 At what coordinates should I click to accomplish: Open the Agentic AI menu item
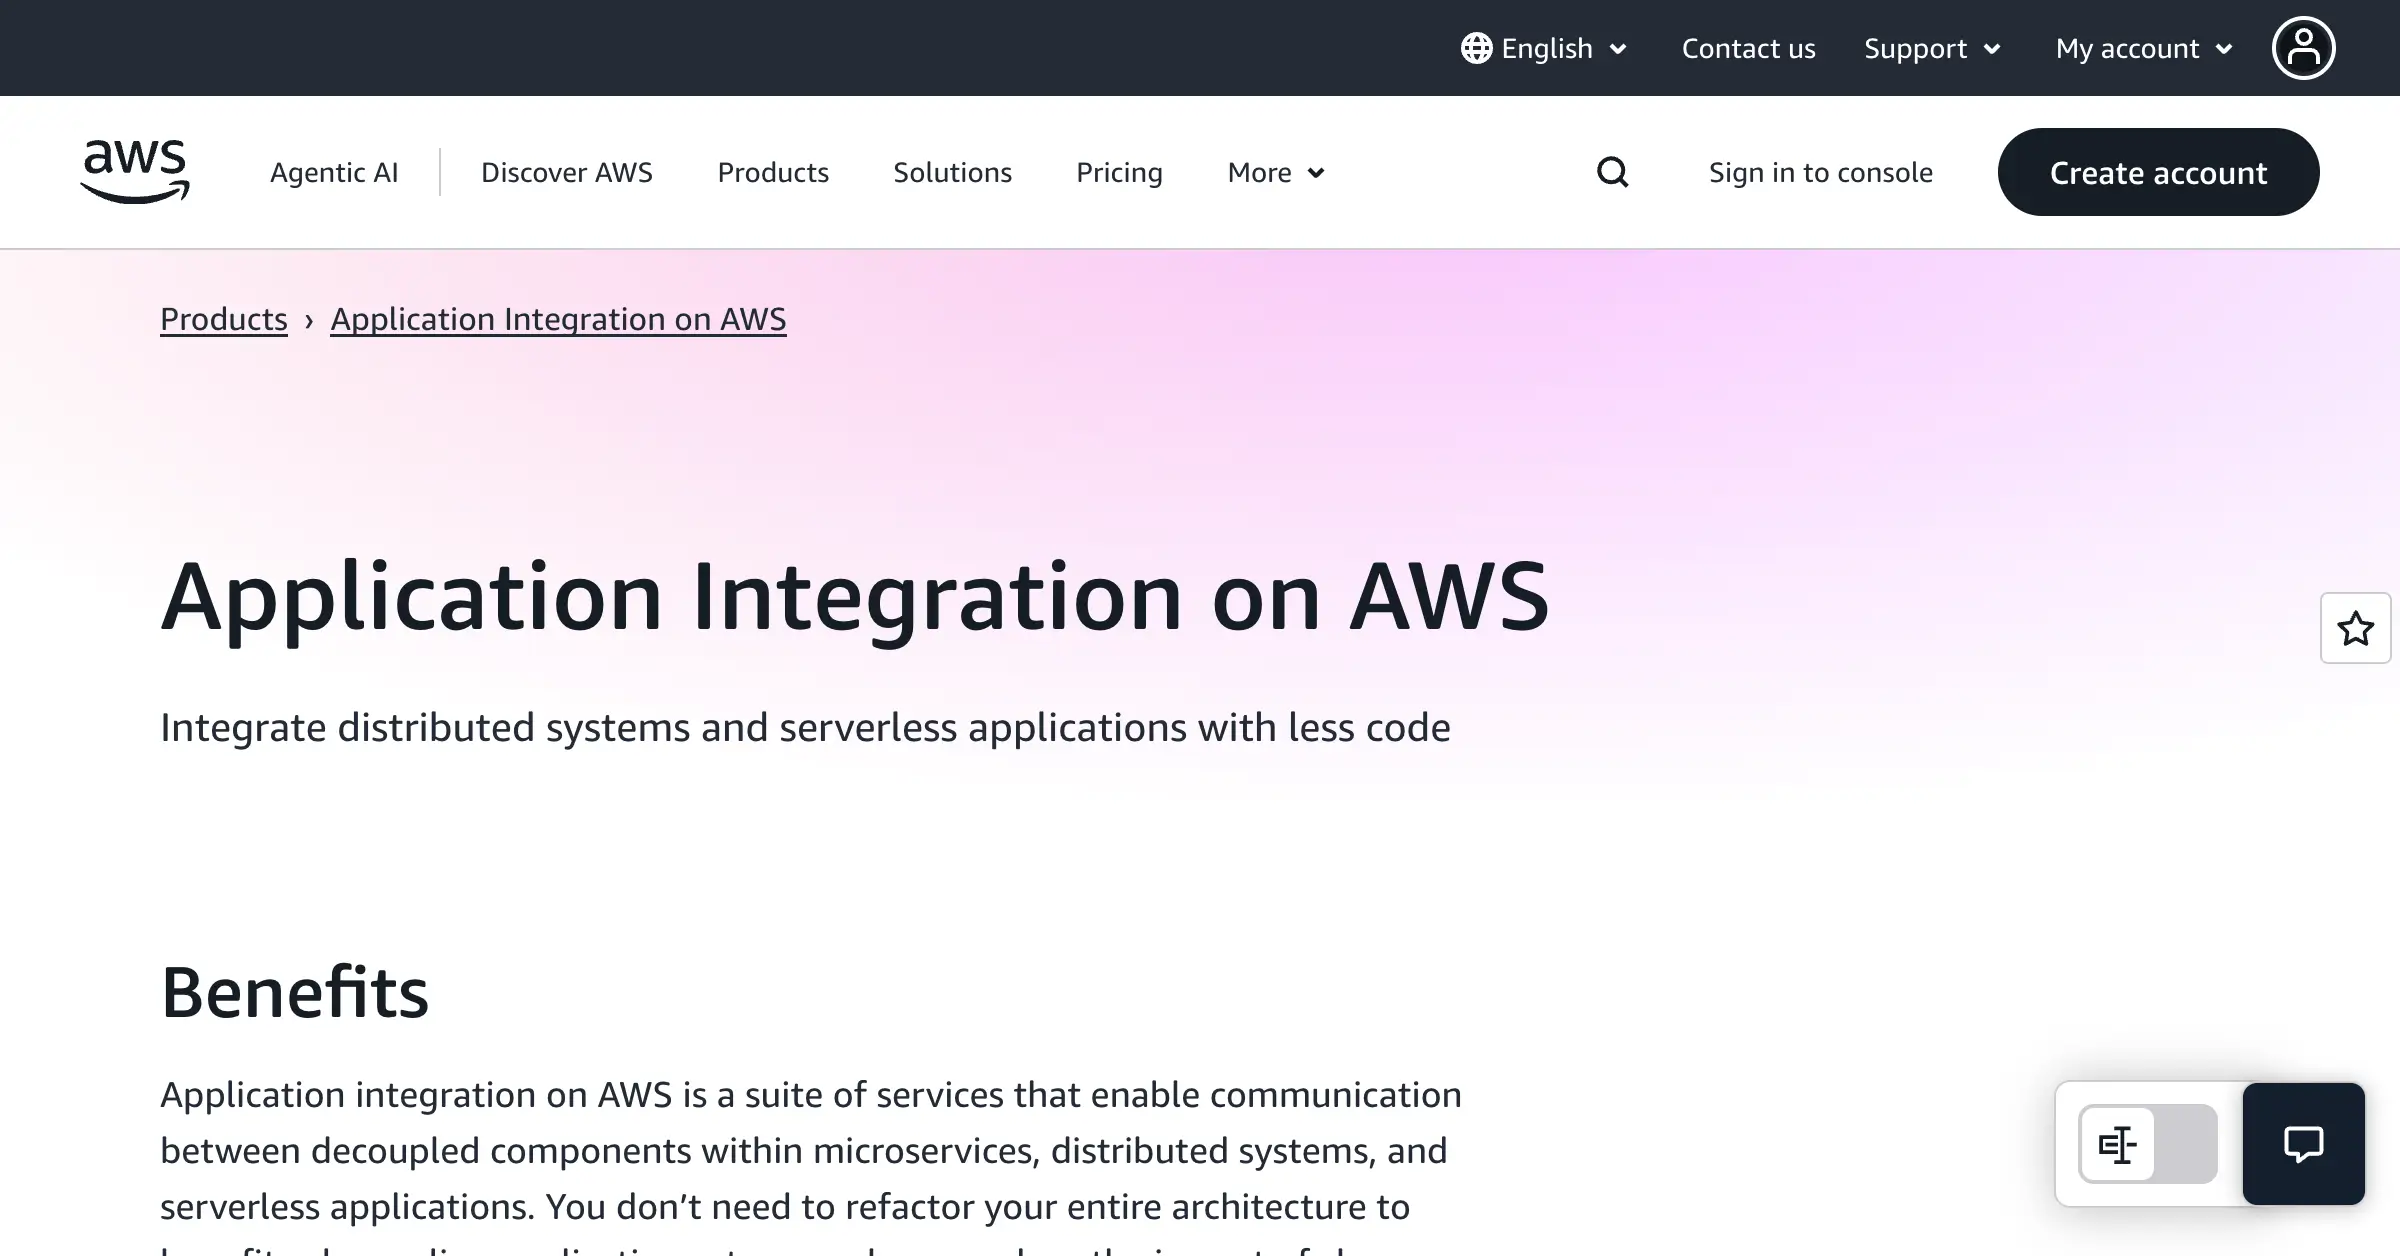(334, 172)
